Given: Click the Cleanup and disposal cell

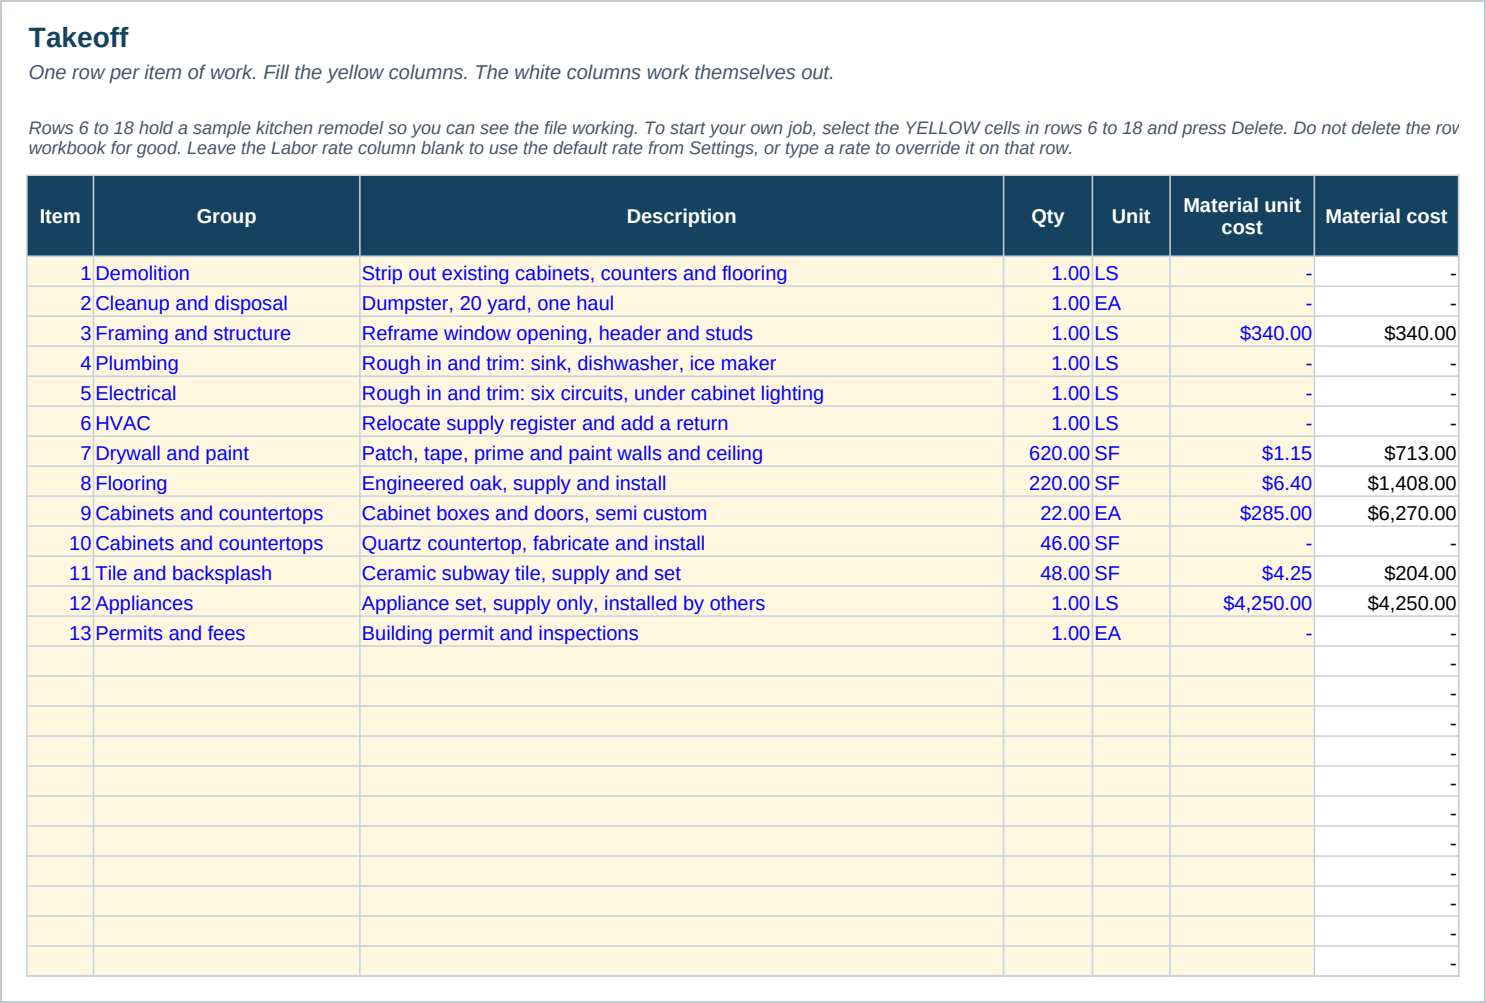Looking at the screenshot, I should (226, 303).
